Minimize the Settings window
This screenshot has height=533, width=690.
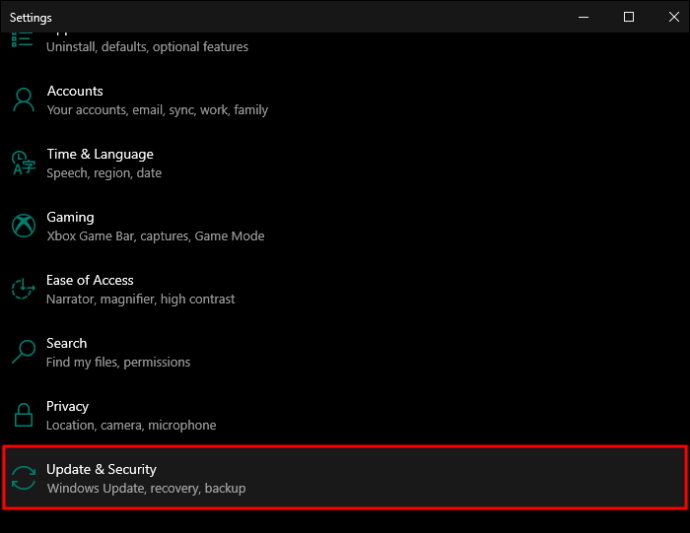[x=583, y=17]
